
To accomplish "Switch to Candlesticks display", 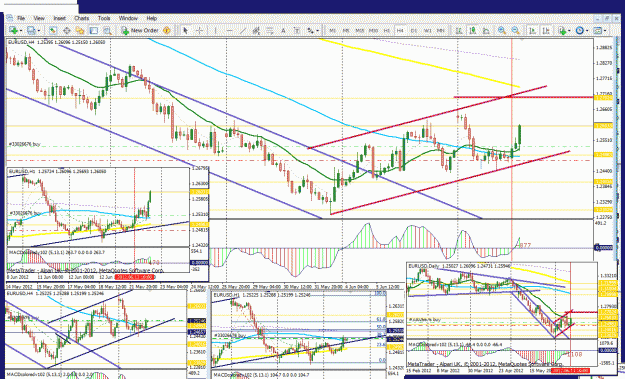I will click(x=473, y=30).
